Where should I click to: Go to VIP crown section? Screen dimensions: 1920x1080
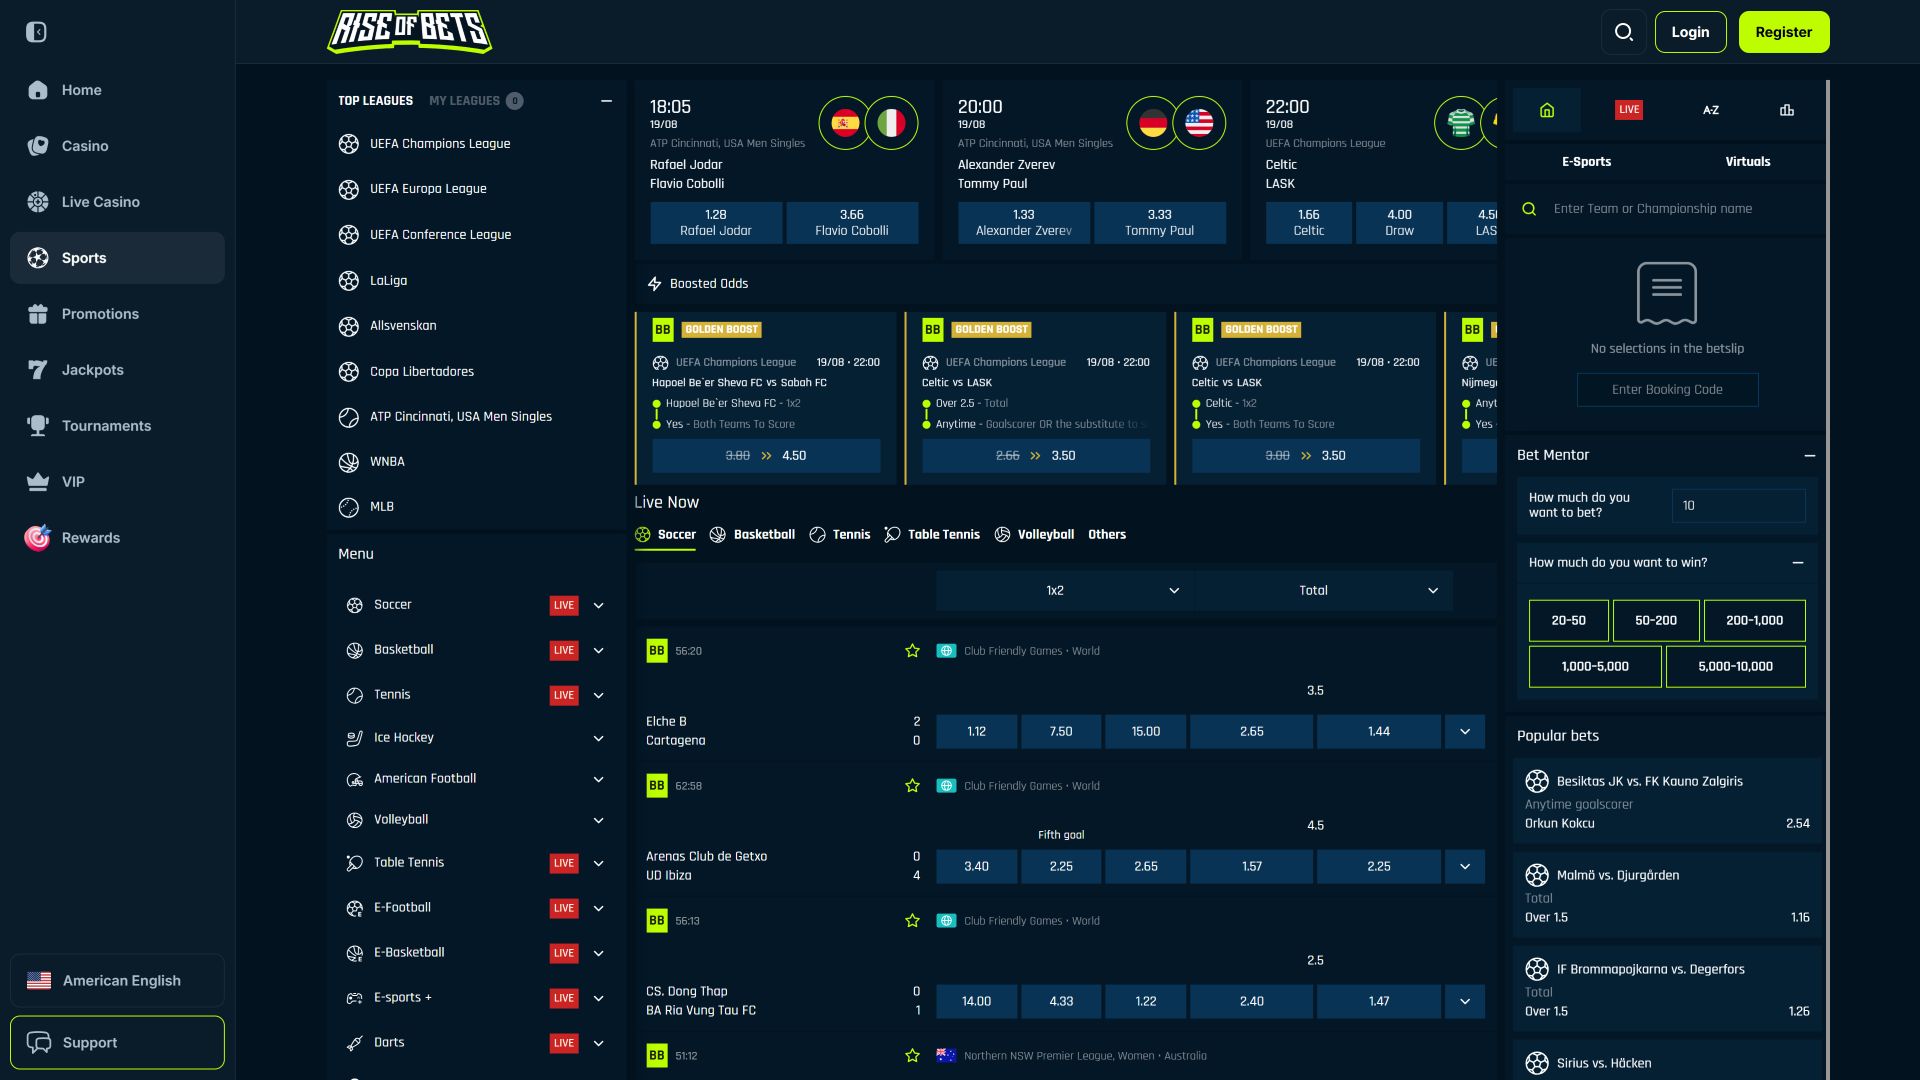[117, 482]
